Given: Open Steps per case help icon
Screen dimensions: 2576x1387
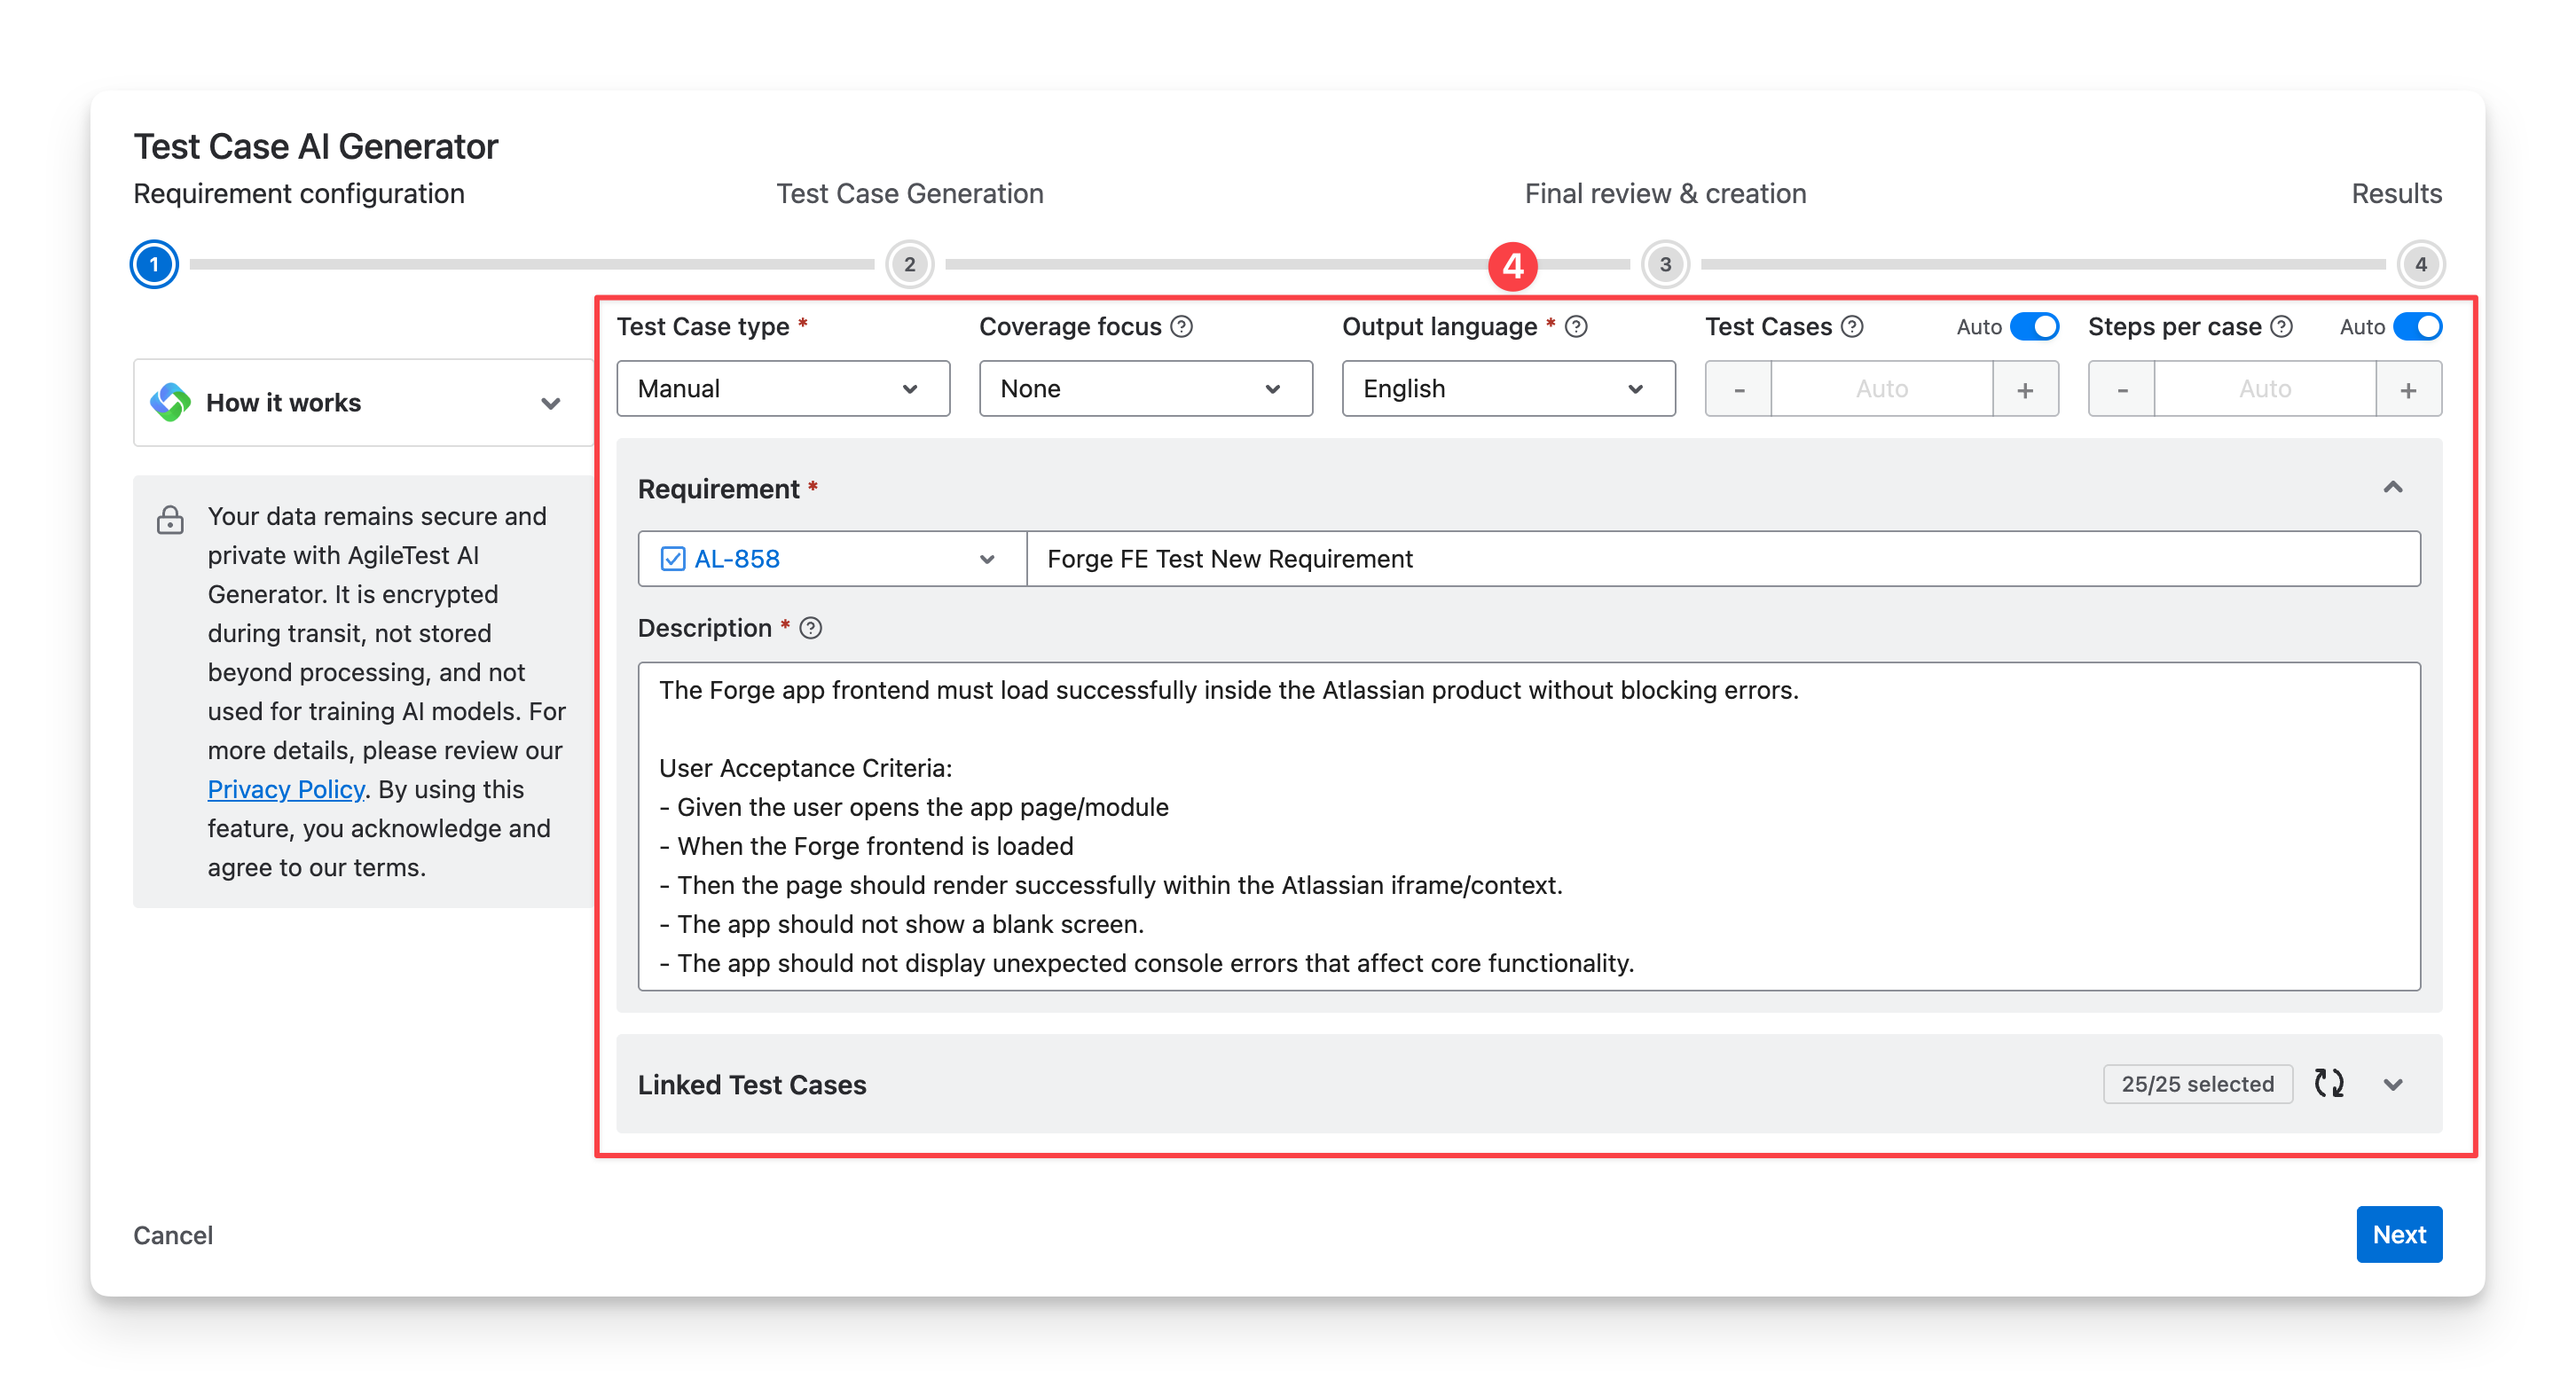Looking at the screenshot, I should point(2281,327).
